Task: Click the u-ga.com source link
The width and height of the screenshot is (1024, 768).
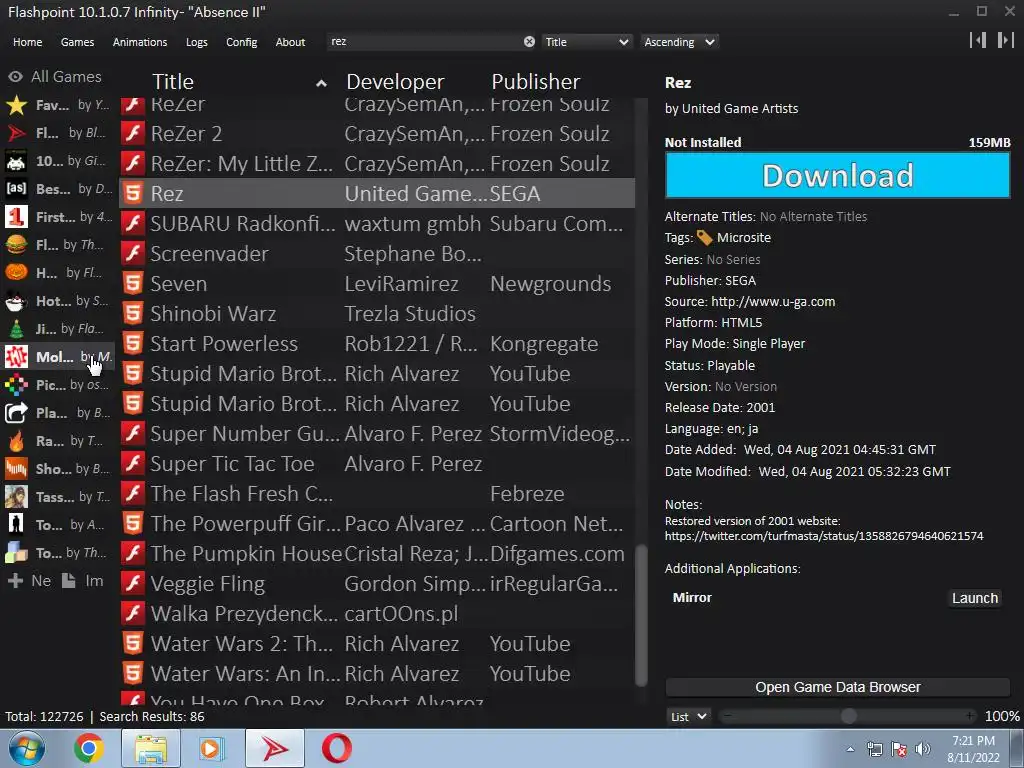Action: (773, 302)
